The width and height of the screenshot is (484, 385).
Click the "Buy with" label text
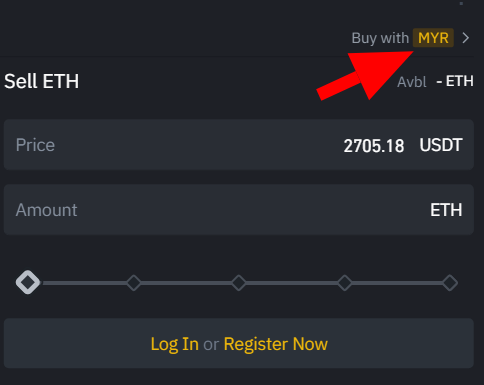pyautogui.click(x=380, y=38)
